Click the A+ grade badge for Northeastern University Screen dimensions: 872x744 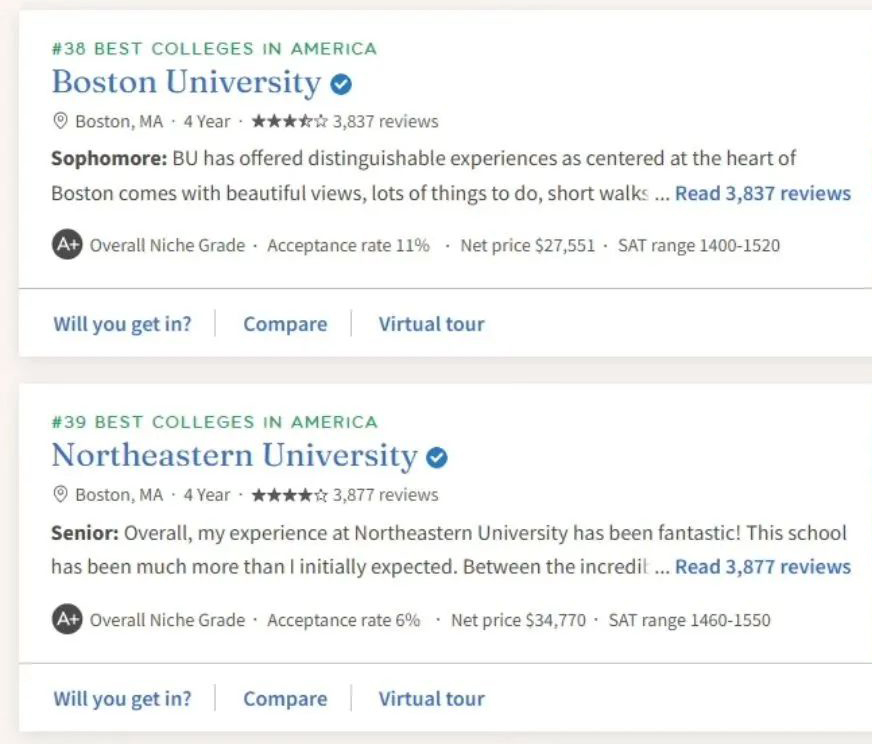coord(67,619)
